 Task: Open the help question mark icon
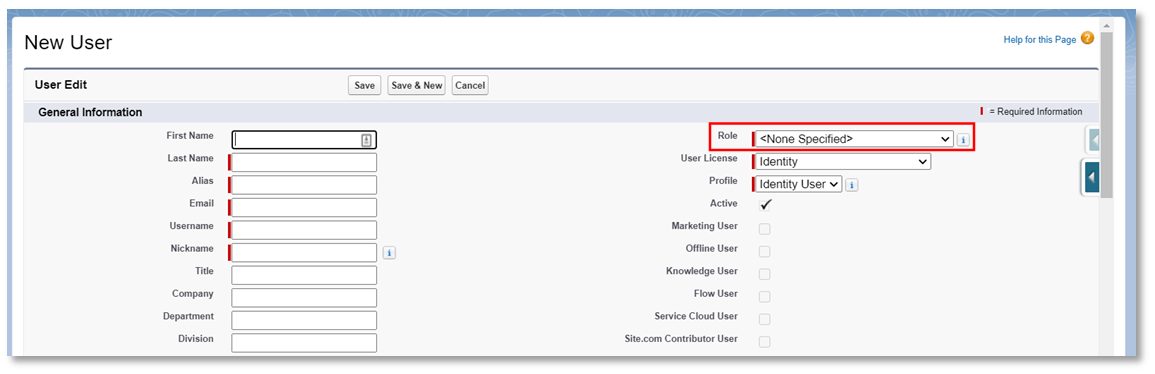(1087, 39)
